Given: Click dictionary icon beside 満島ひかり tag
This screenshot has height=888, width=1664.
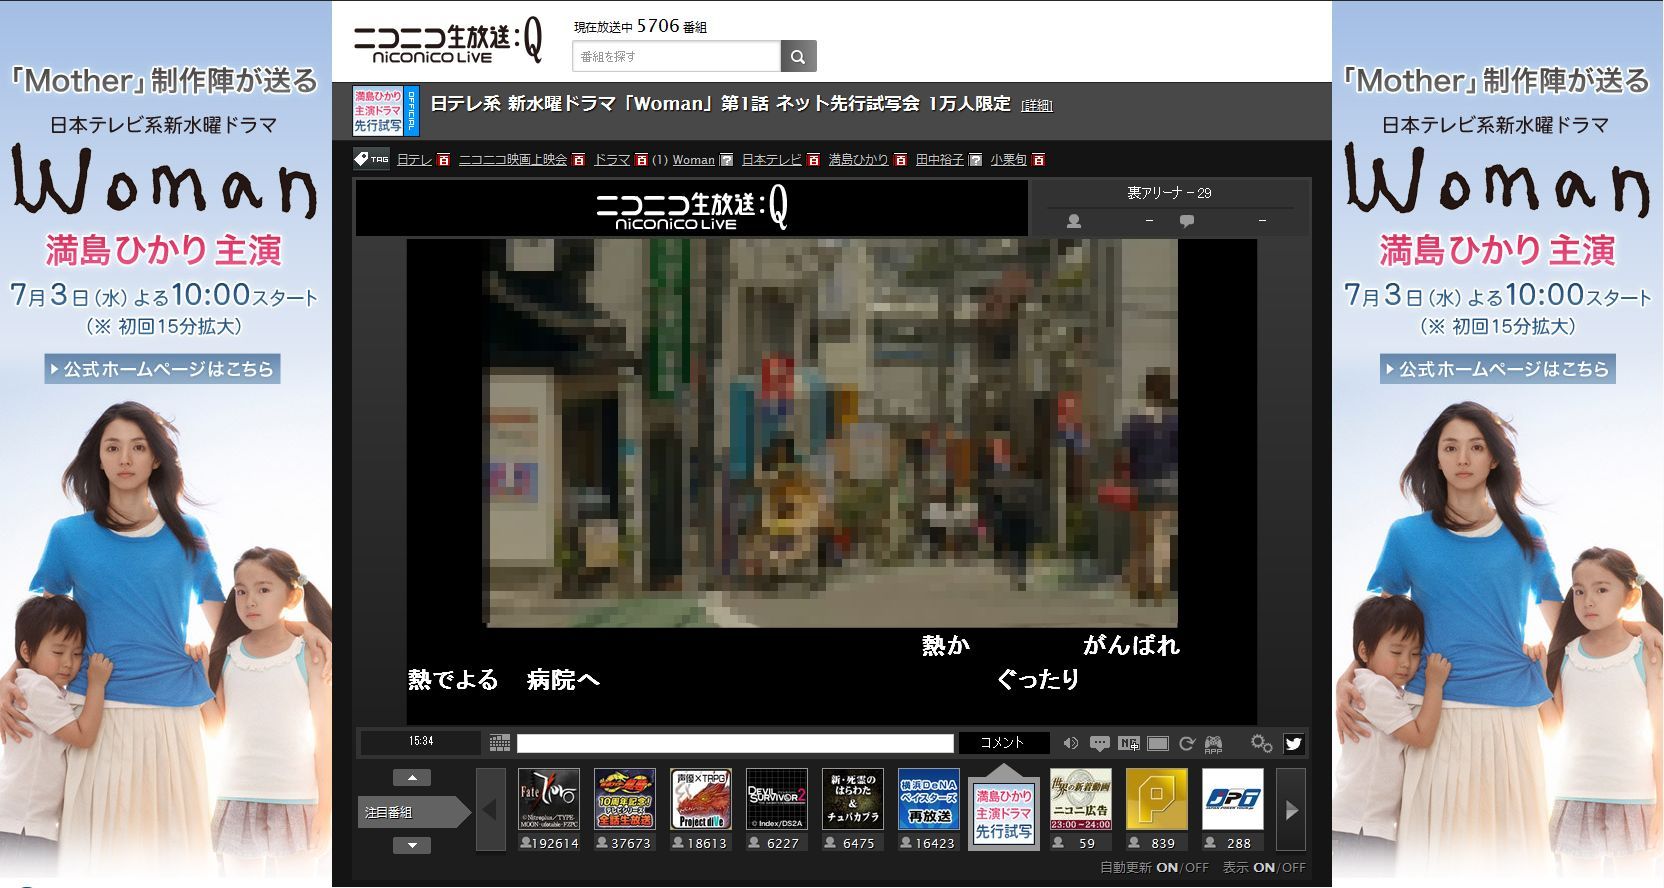Looking at the screenshot, I should pyautogui.click(x=900, y=160).
